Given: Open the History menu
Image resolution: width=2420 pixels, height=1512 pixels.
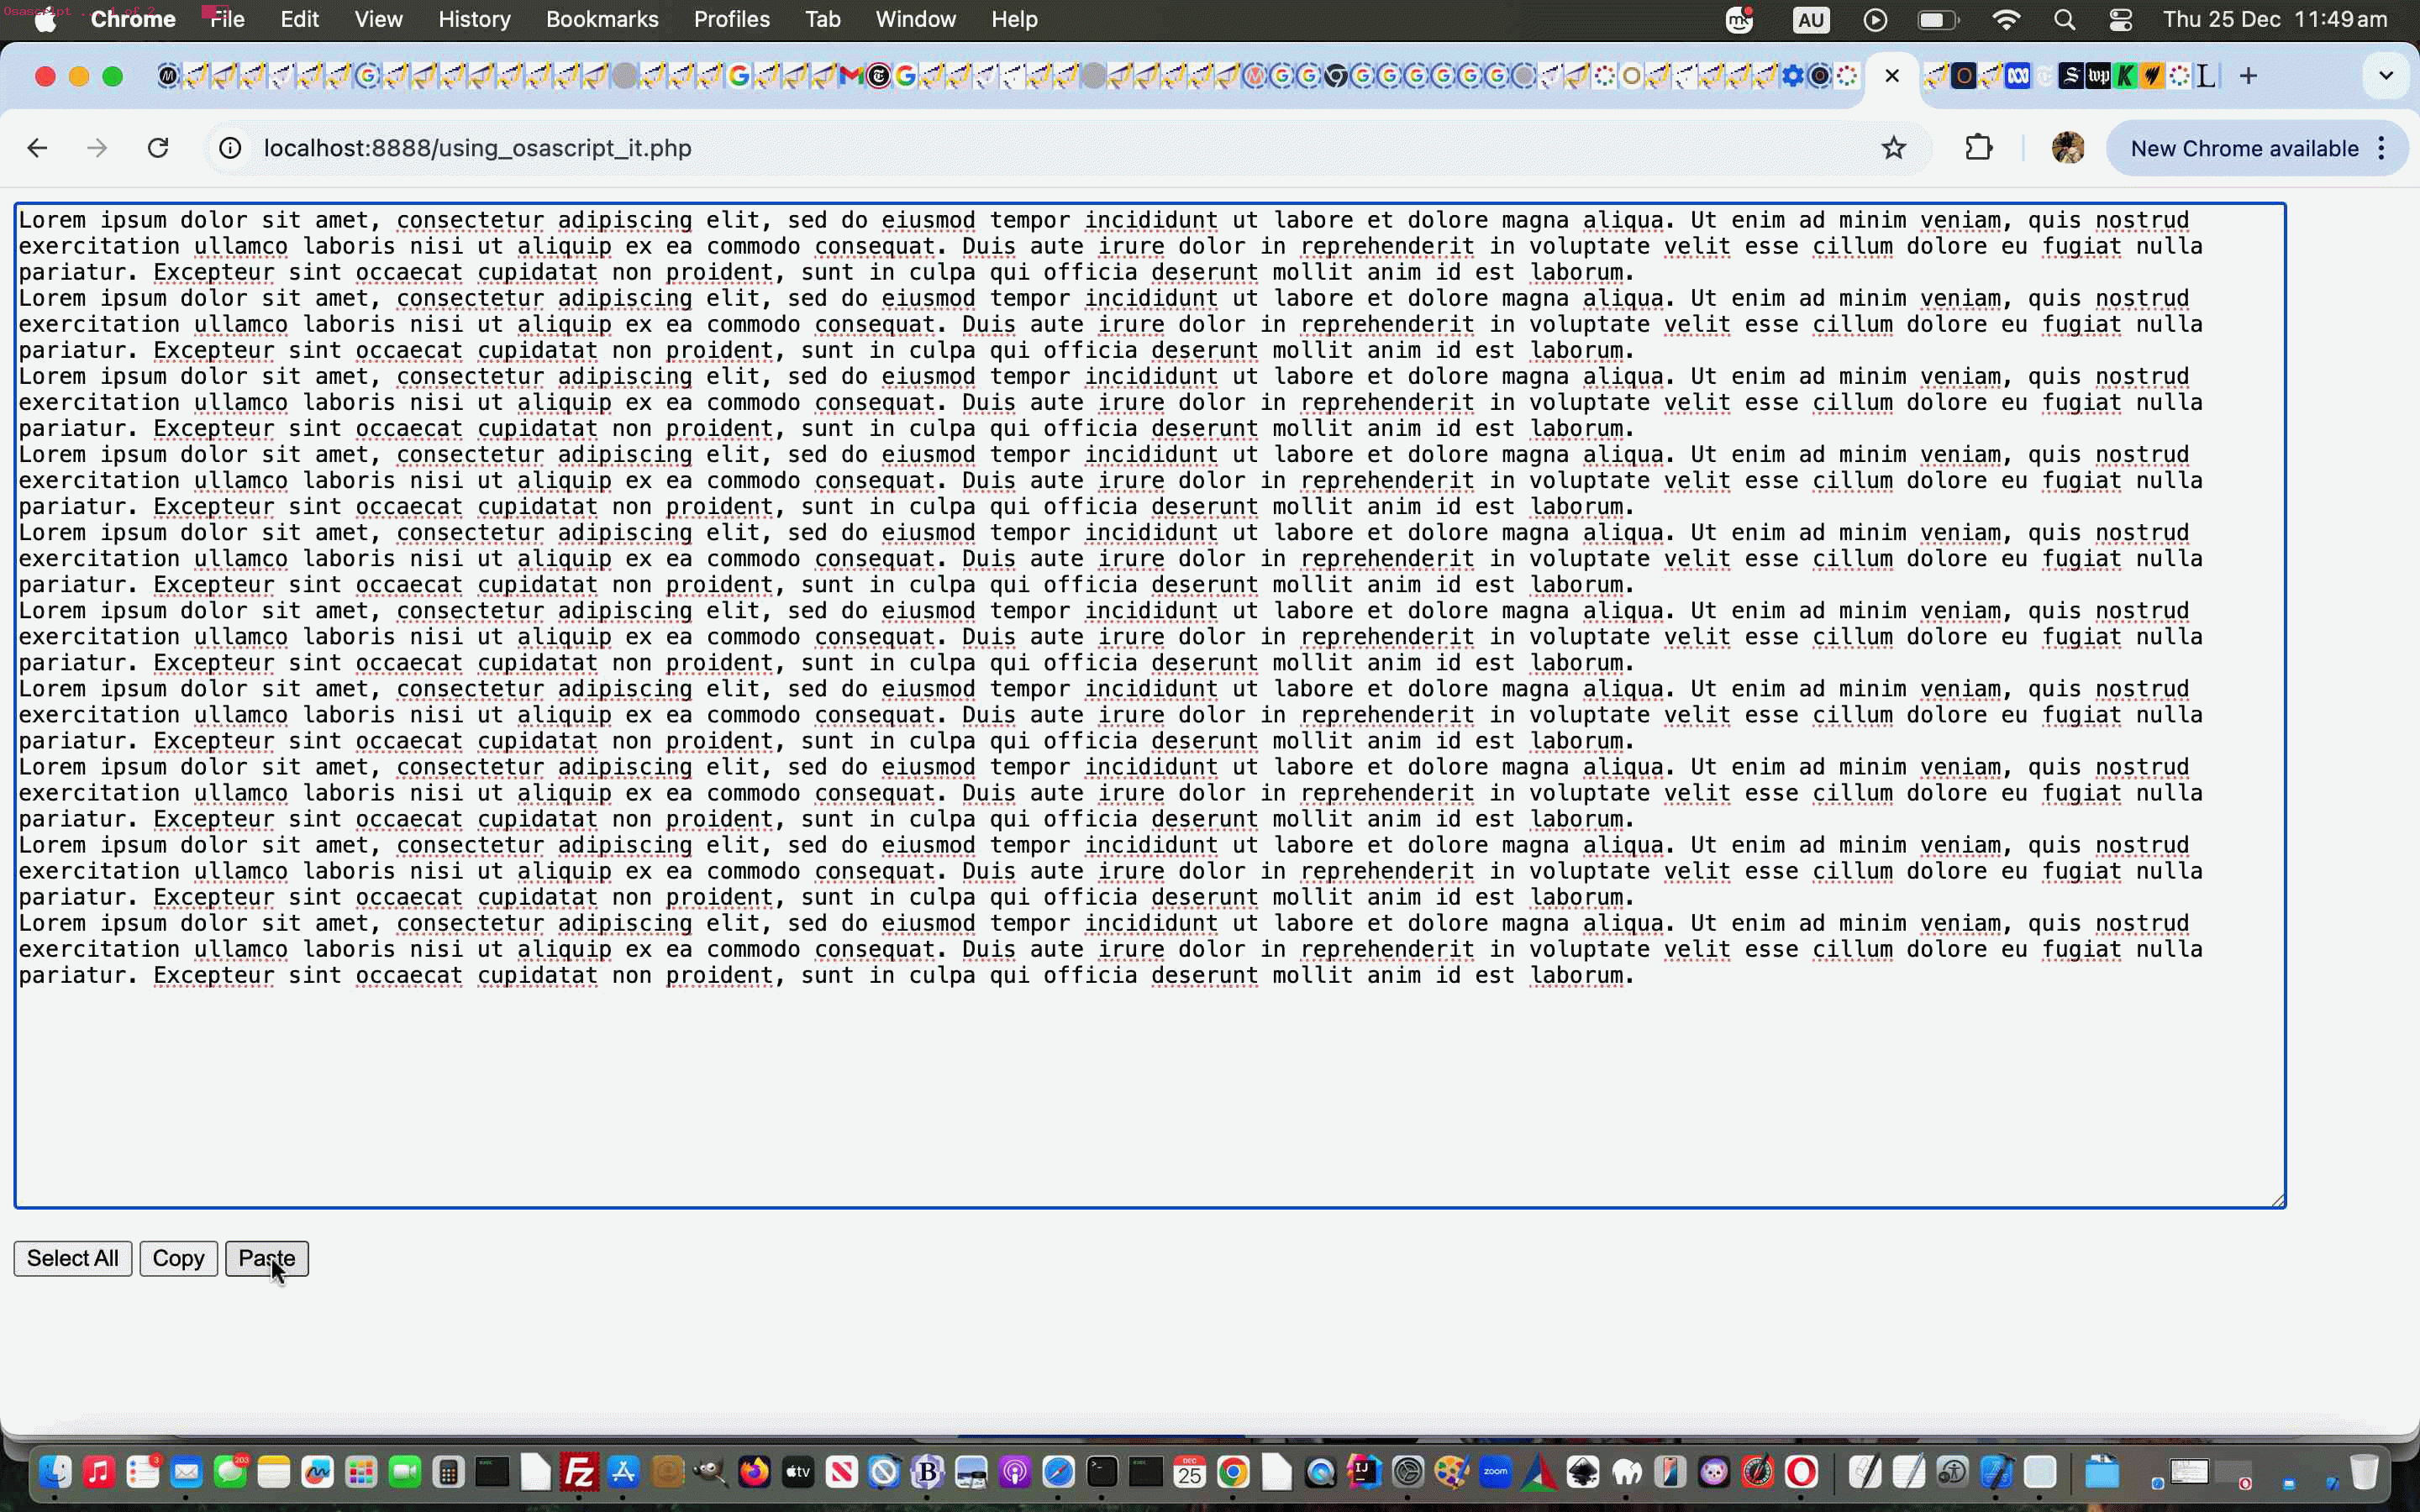Looking at the screenshot, I should pyautogui.click(x=474, y=20).
